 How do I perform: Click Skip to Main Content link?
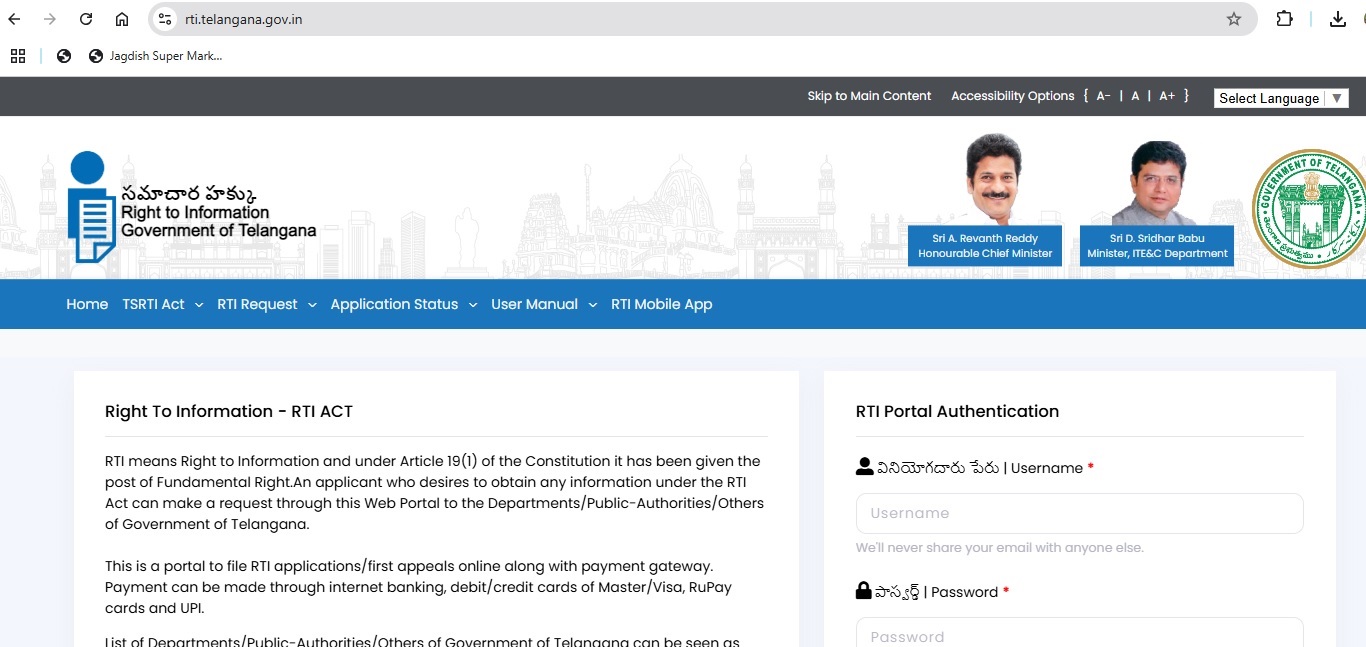[869, 96]
